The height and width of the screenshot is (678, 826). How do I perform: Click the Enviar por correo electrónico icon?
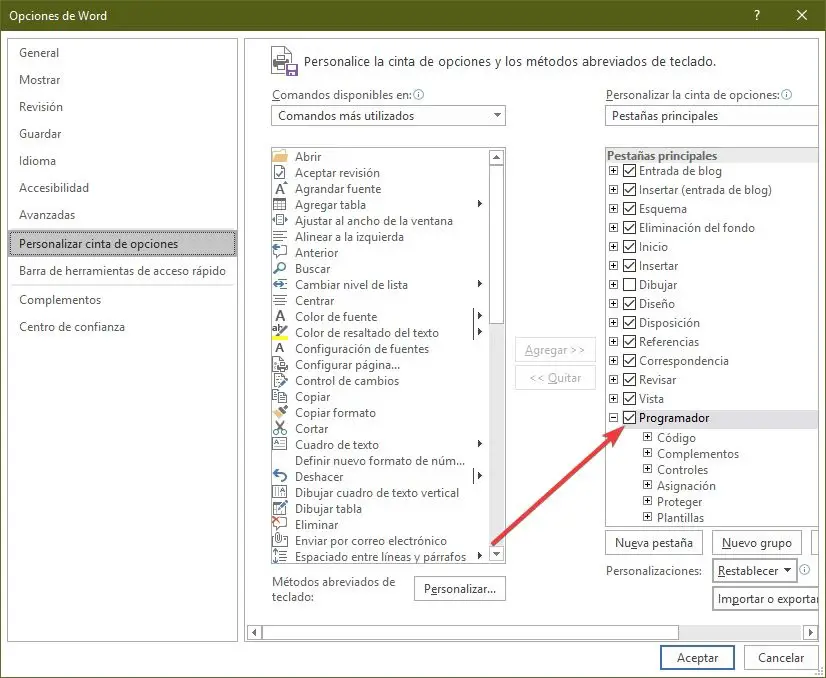coord(280,541)
